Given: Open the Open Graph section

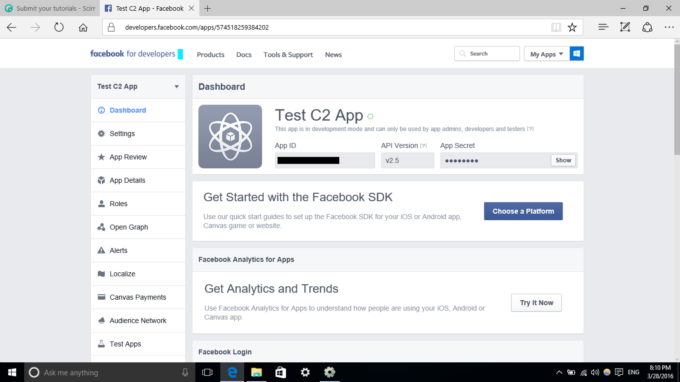Looking at the screenshot, I should tap(138, 227).
